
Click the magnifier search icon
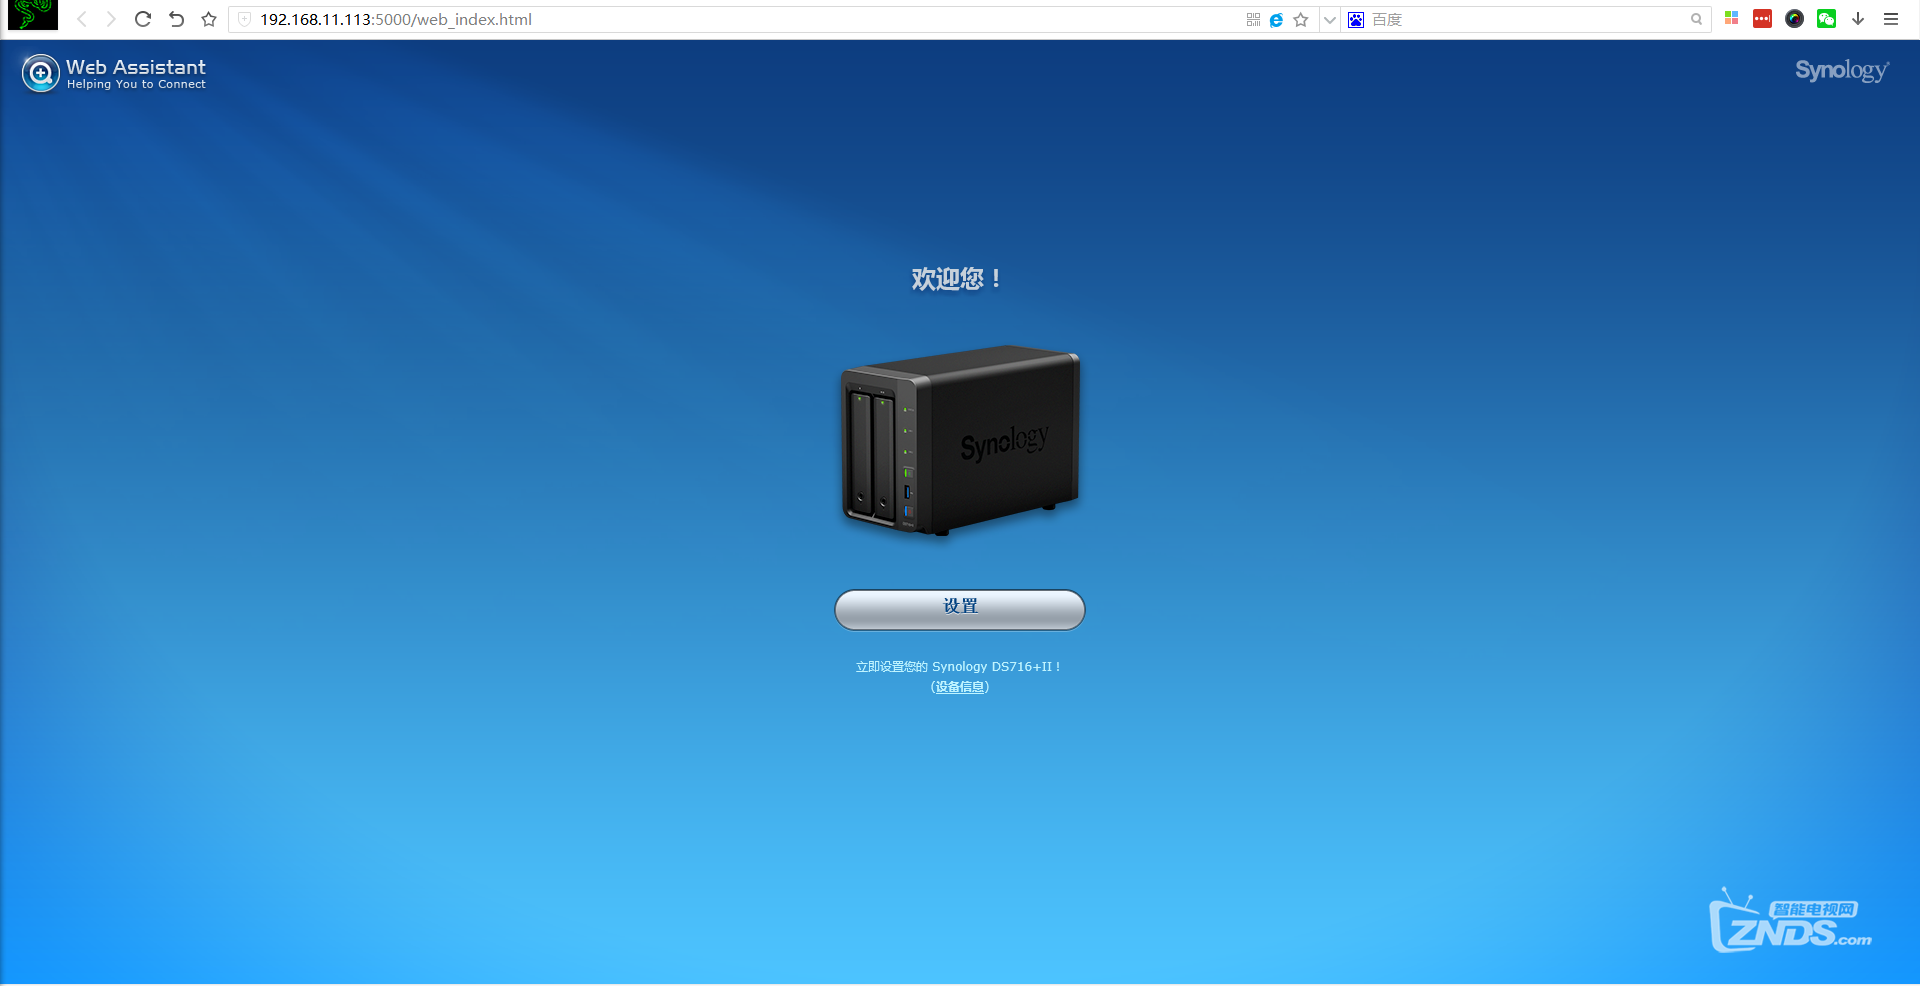pyautogui.click(x=1697, y=19)
